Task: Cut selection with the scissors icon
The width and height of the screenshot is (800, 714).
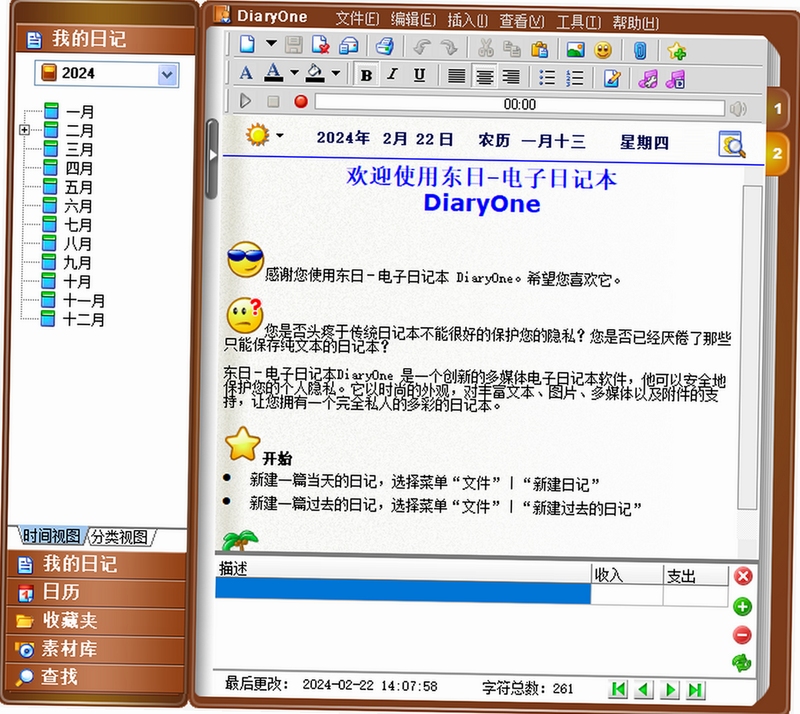Action: (x=485, y=48)
